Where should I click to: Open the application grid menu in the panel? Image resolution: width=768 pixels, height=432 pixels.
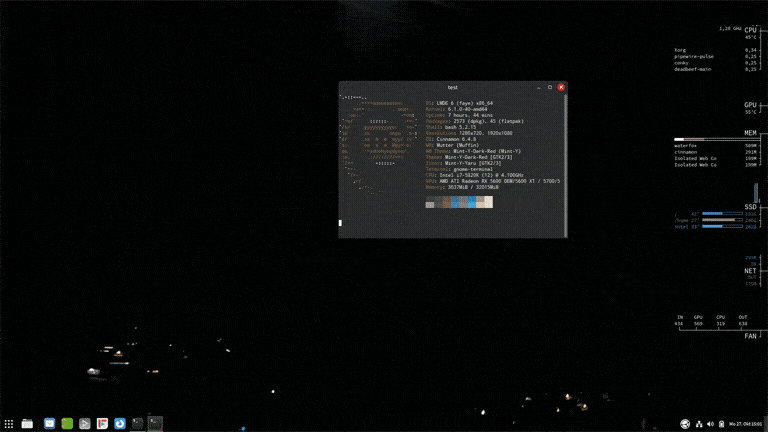tap(9, 424)
